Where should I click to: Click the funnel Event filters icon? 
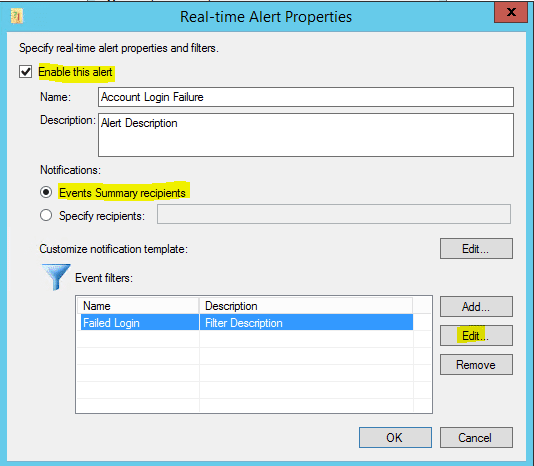pos(56,277)
